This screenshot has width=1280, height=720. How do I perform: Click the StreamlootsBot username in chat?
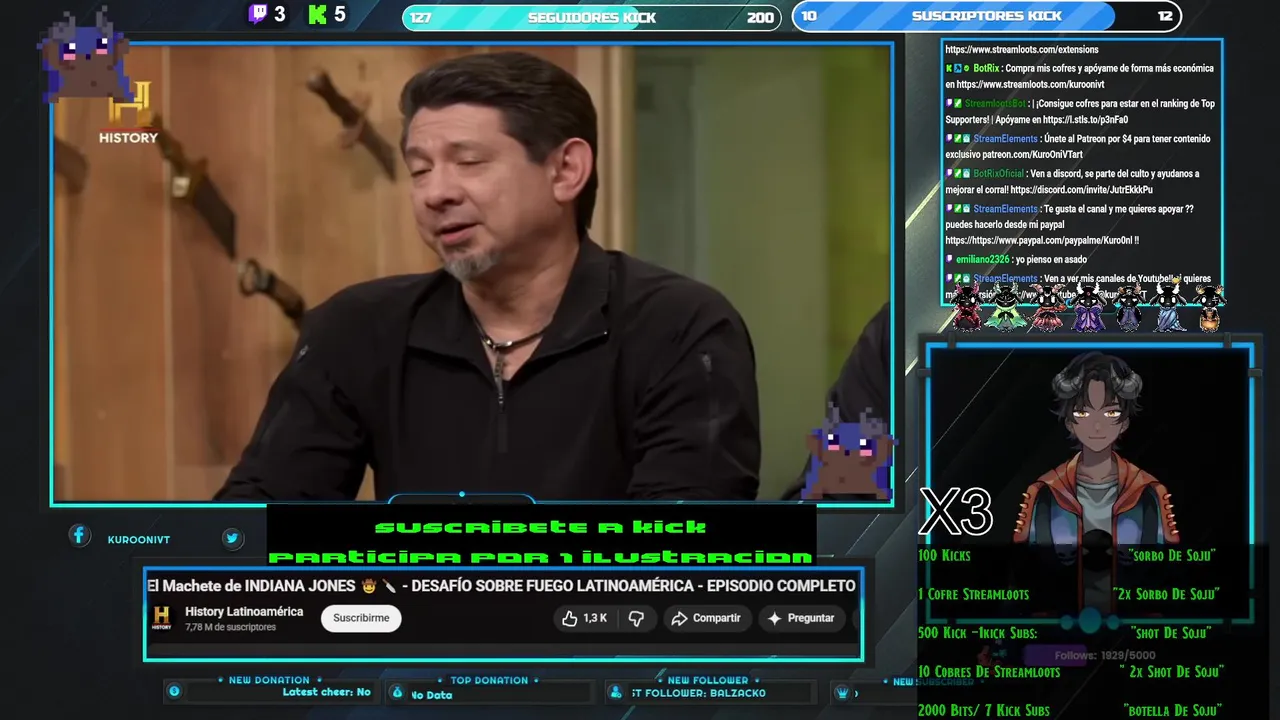pyautogui.click(x=995, y=104)
